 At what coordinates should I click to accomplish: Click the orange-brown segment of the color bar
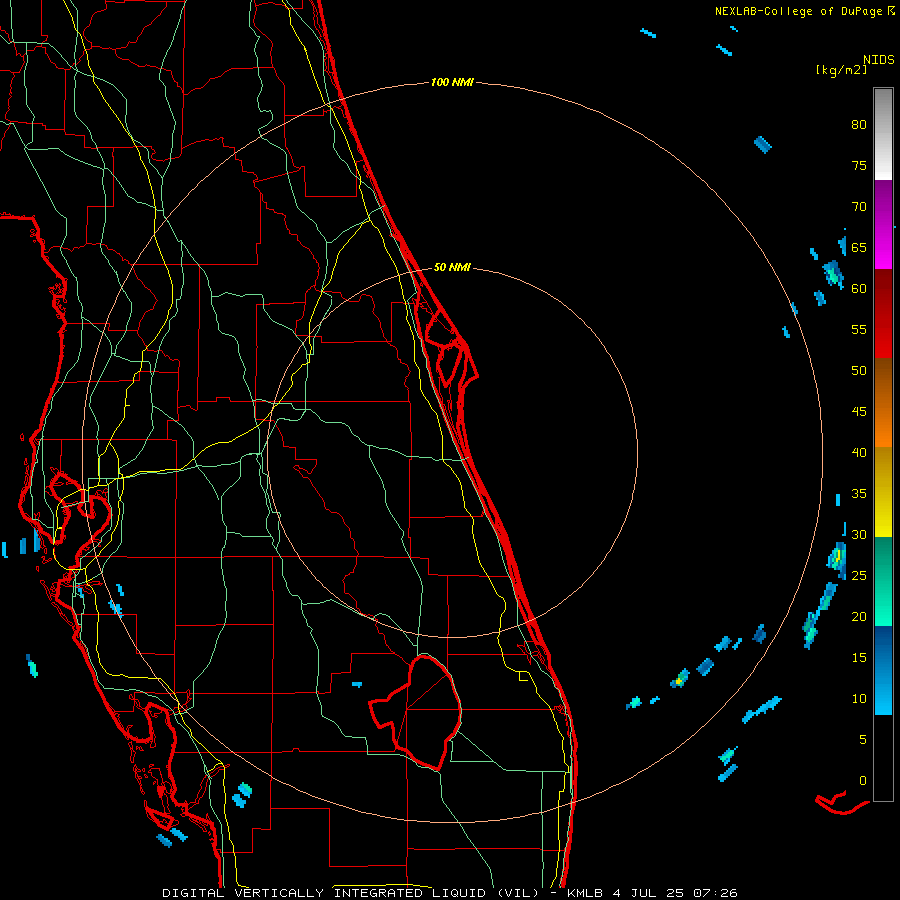click(x=883, y=402)
